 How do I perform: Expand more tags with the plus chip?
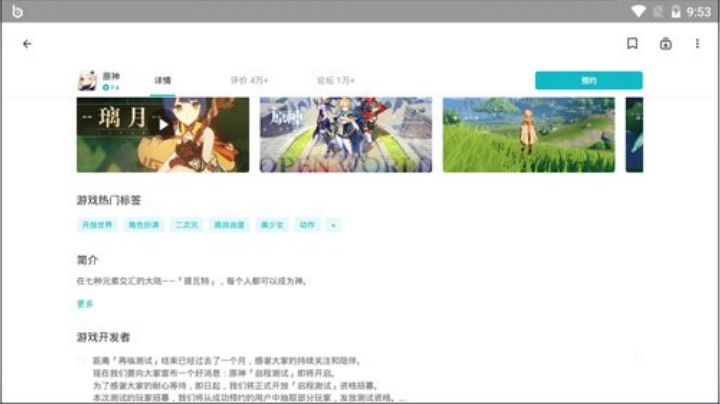pyautogui.click(x=333, y=224)
